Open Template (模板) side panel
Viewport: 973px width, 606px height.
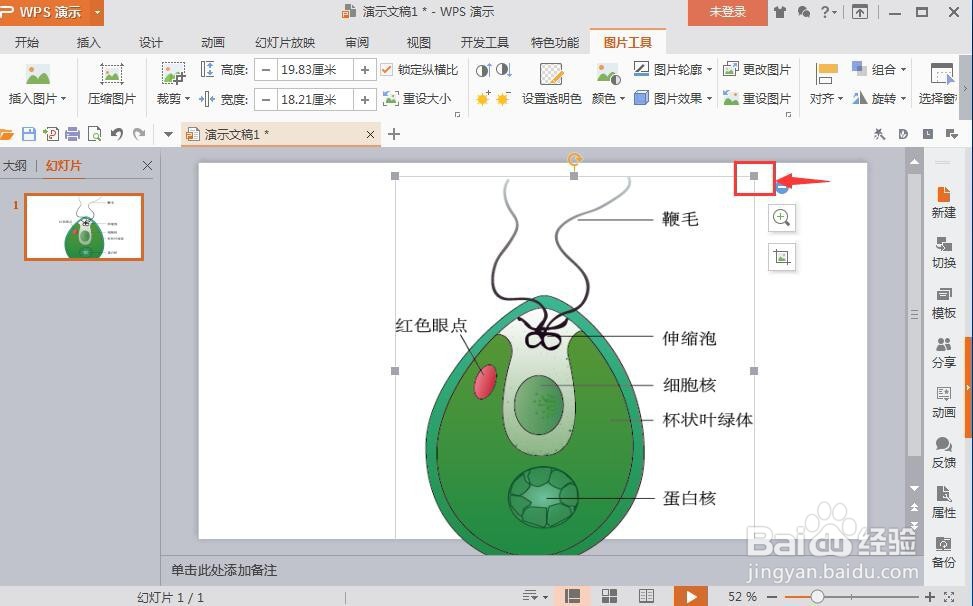point(943,303)
